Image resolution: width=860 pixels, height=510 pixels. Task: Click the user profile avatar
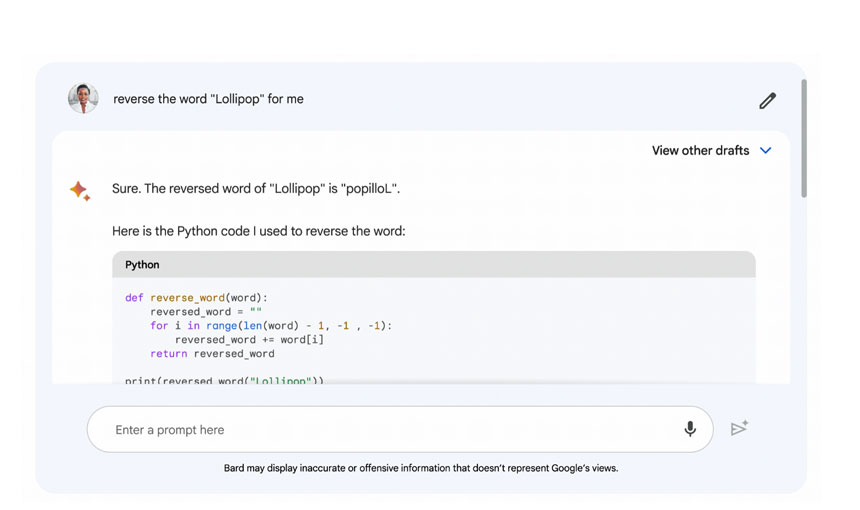tap(83, 99)
